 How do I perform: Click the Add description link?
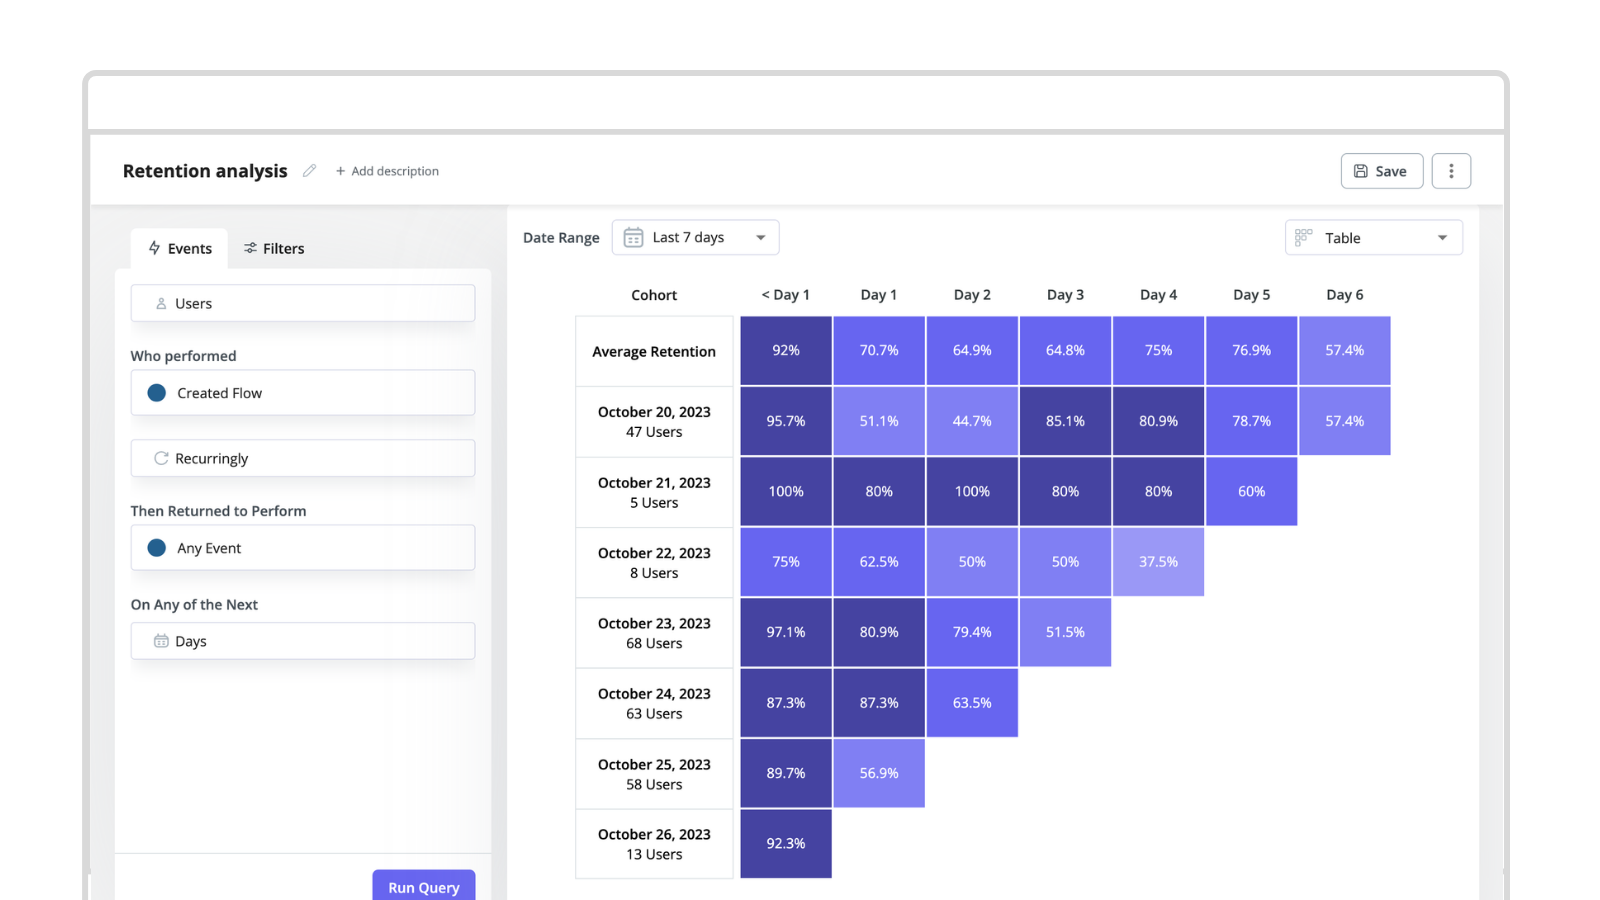[387, 170]
